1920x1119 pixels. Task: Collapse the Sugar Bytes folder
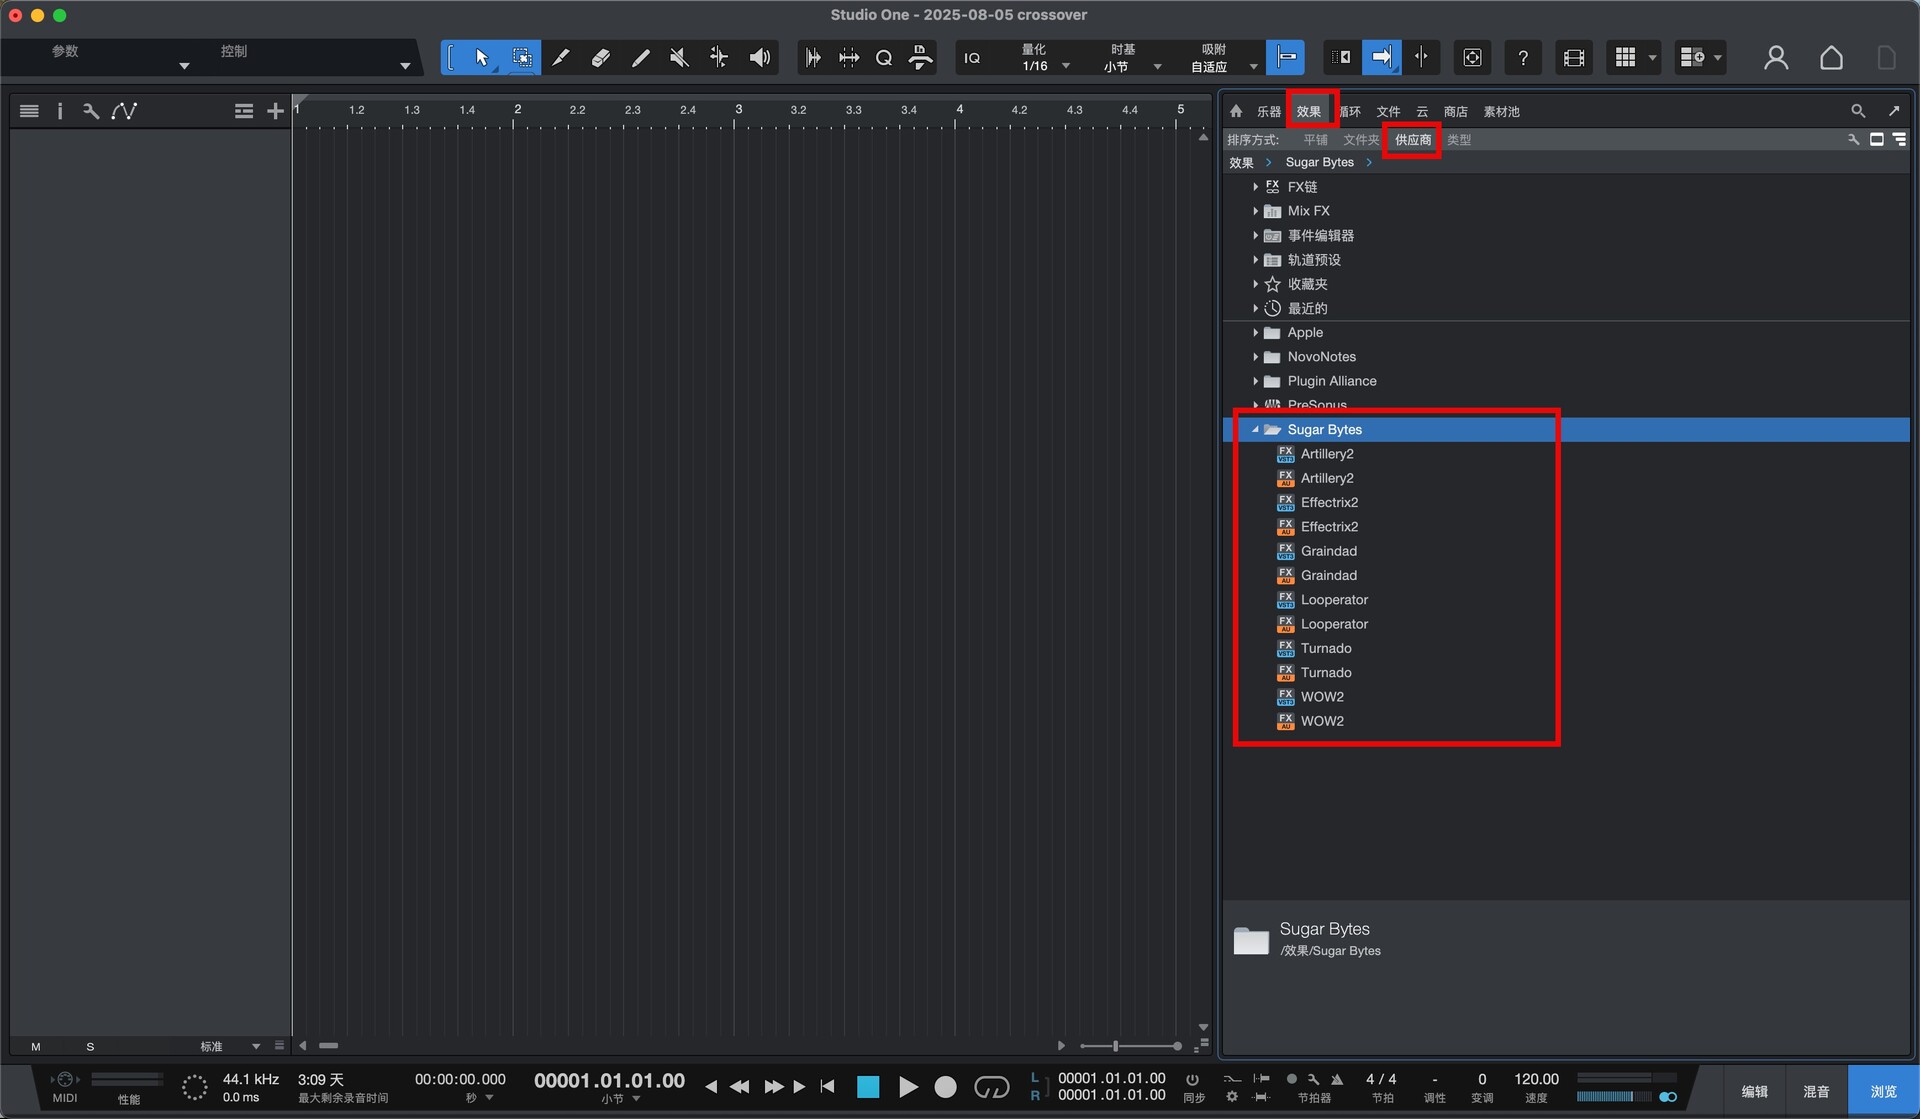point(1255,430)
